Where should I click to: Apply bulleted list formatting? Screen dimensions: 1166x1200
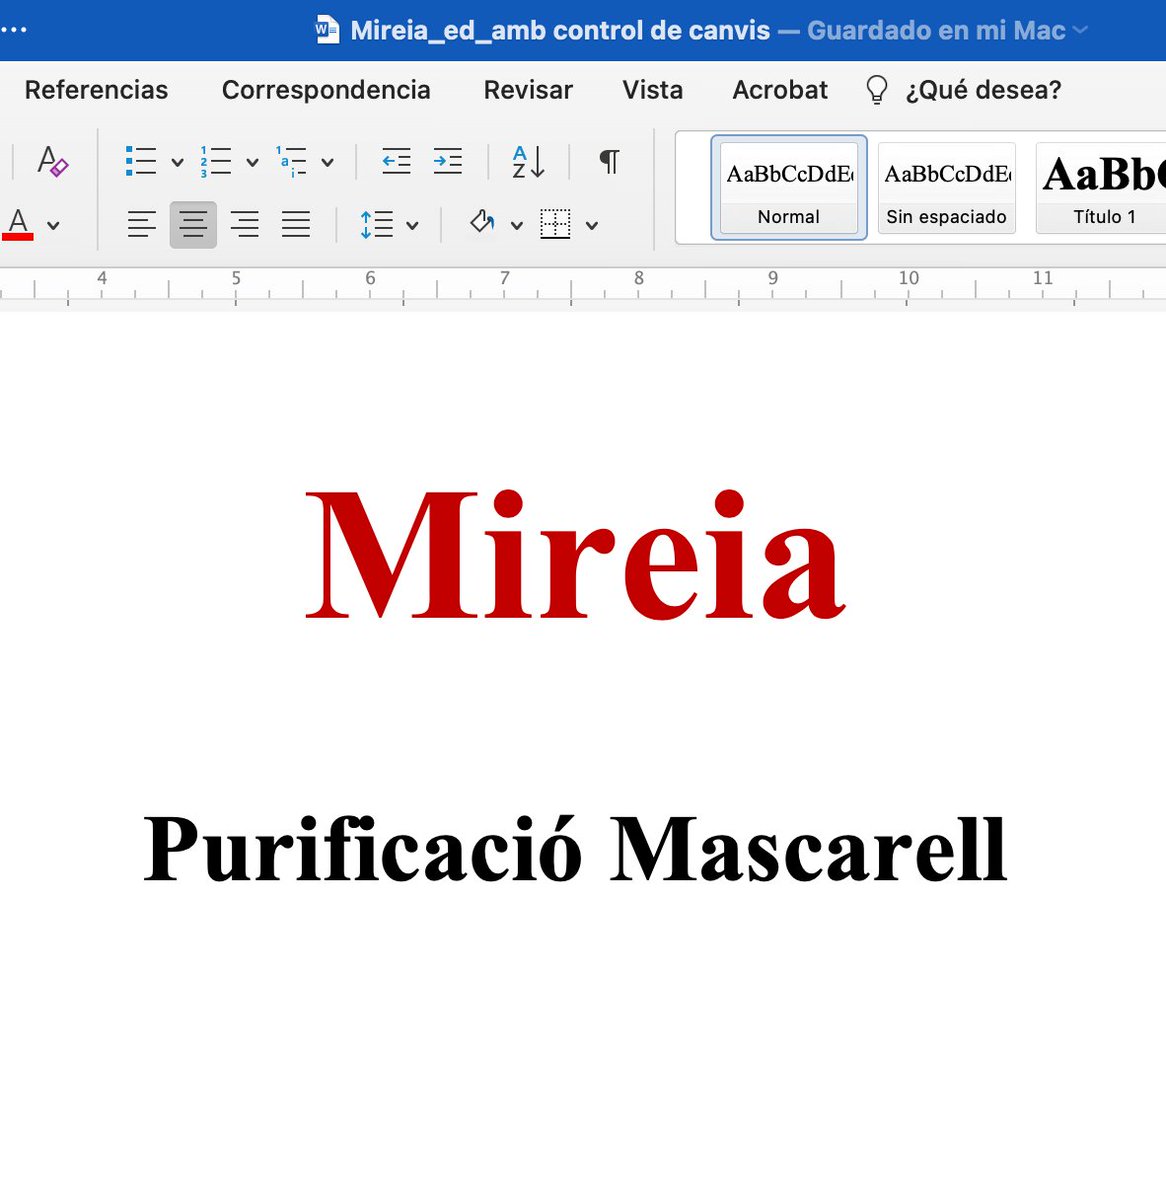click(x=141, y=161)
